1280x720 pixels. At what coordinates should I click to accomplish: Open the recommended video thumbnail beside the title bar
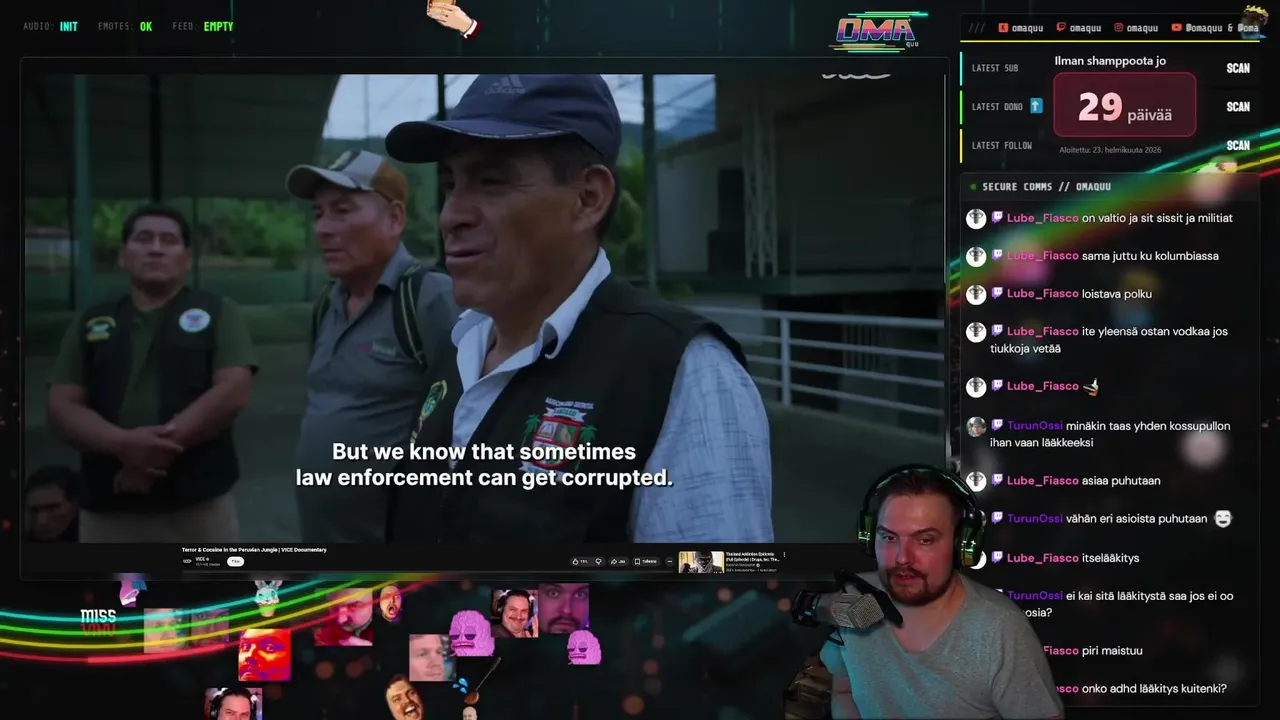[701, 562]
